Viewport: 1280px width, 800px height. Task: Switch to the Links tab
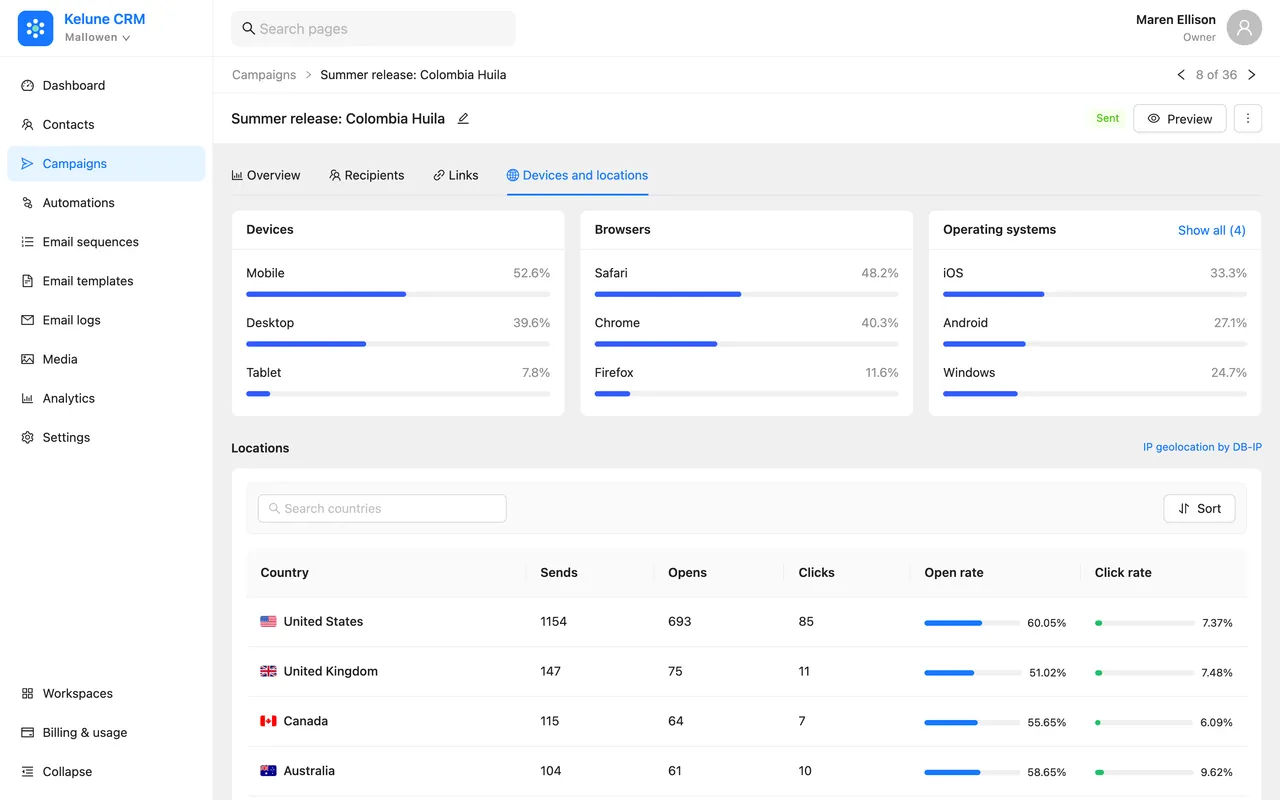coord(456,175)
